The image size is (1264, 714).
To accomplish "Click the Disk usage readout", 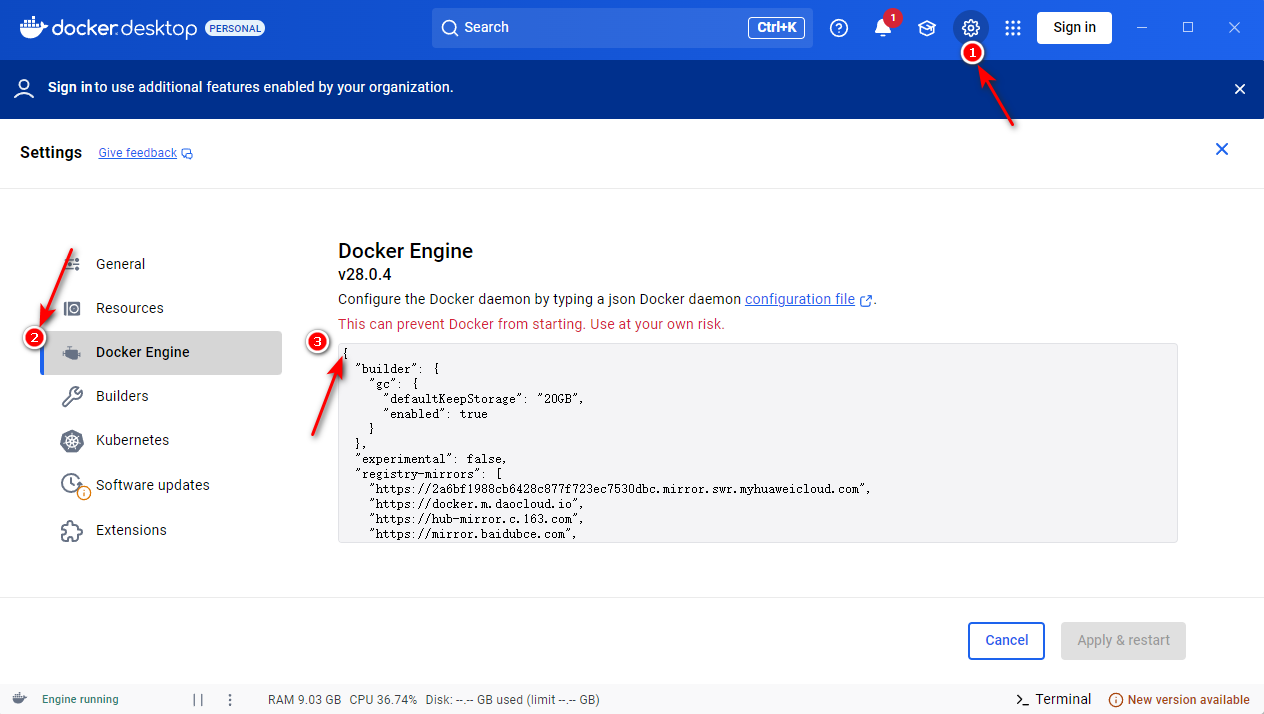I will point(512,700).
